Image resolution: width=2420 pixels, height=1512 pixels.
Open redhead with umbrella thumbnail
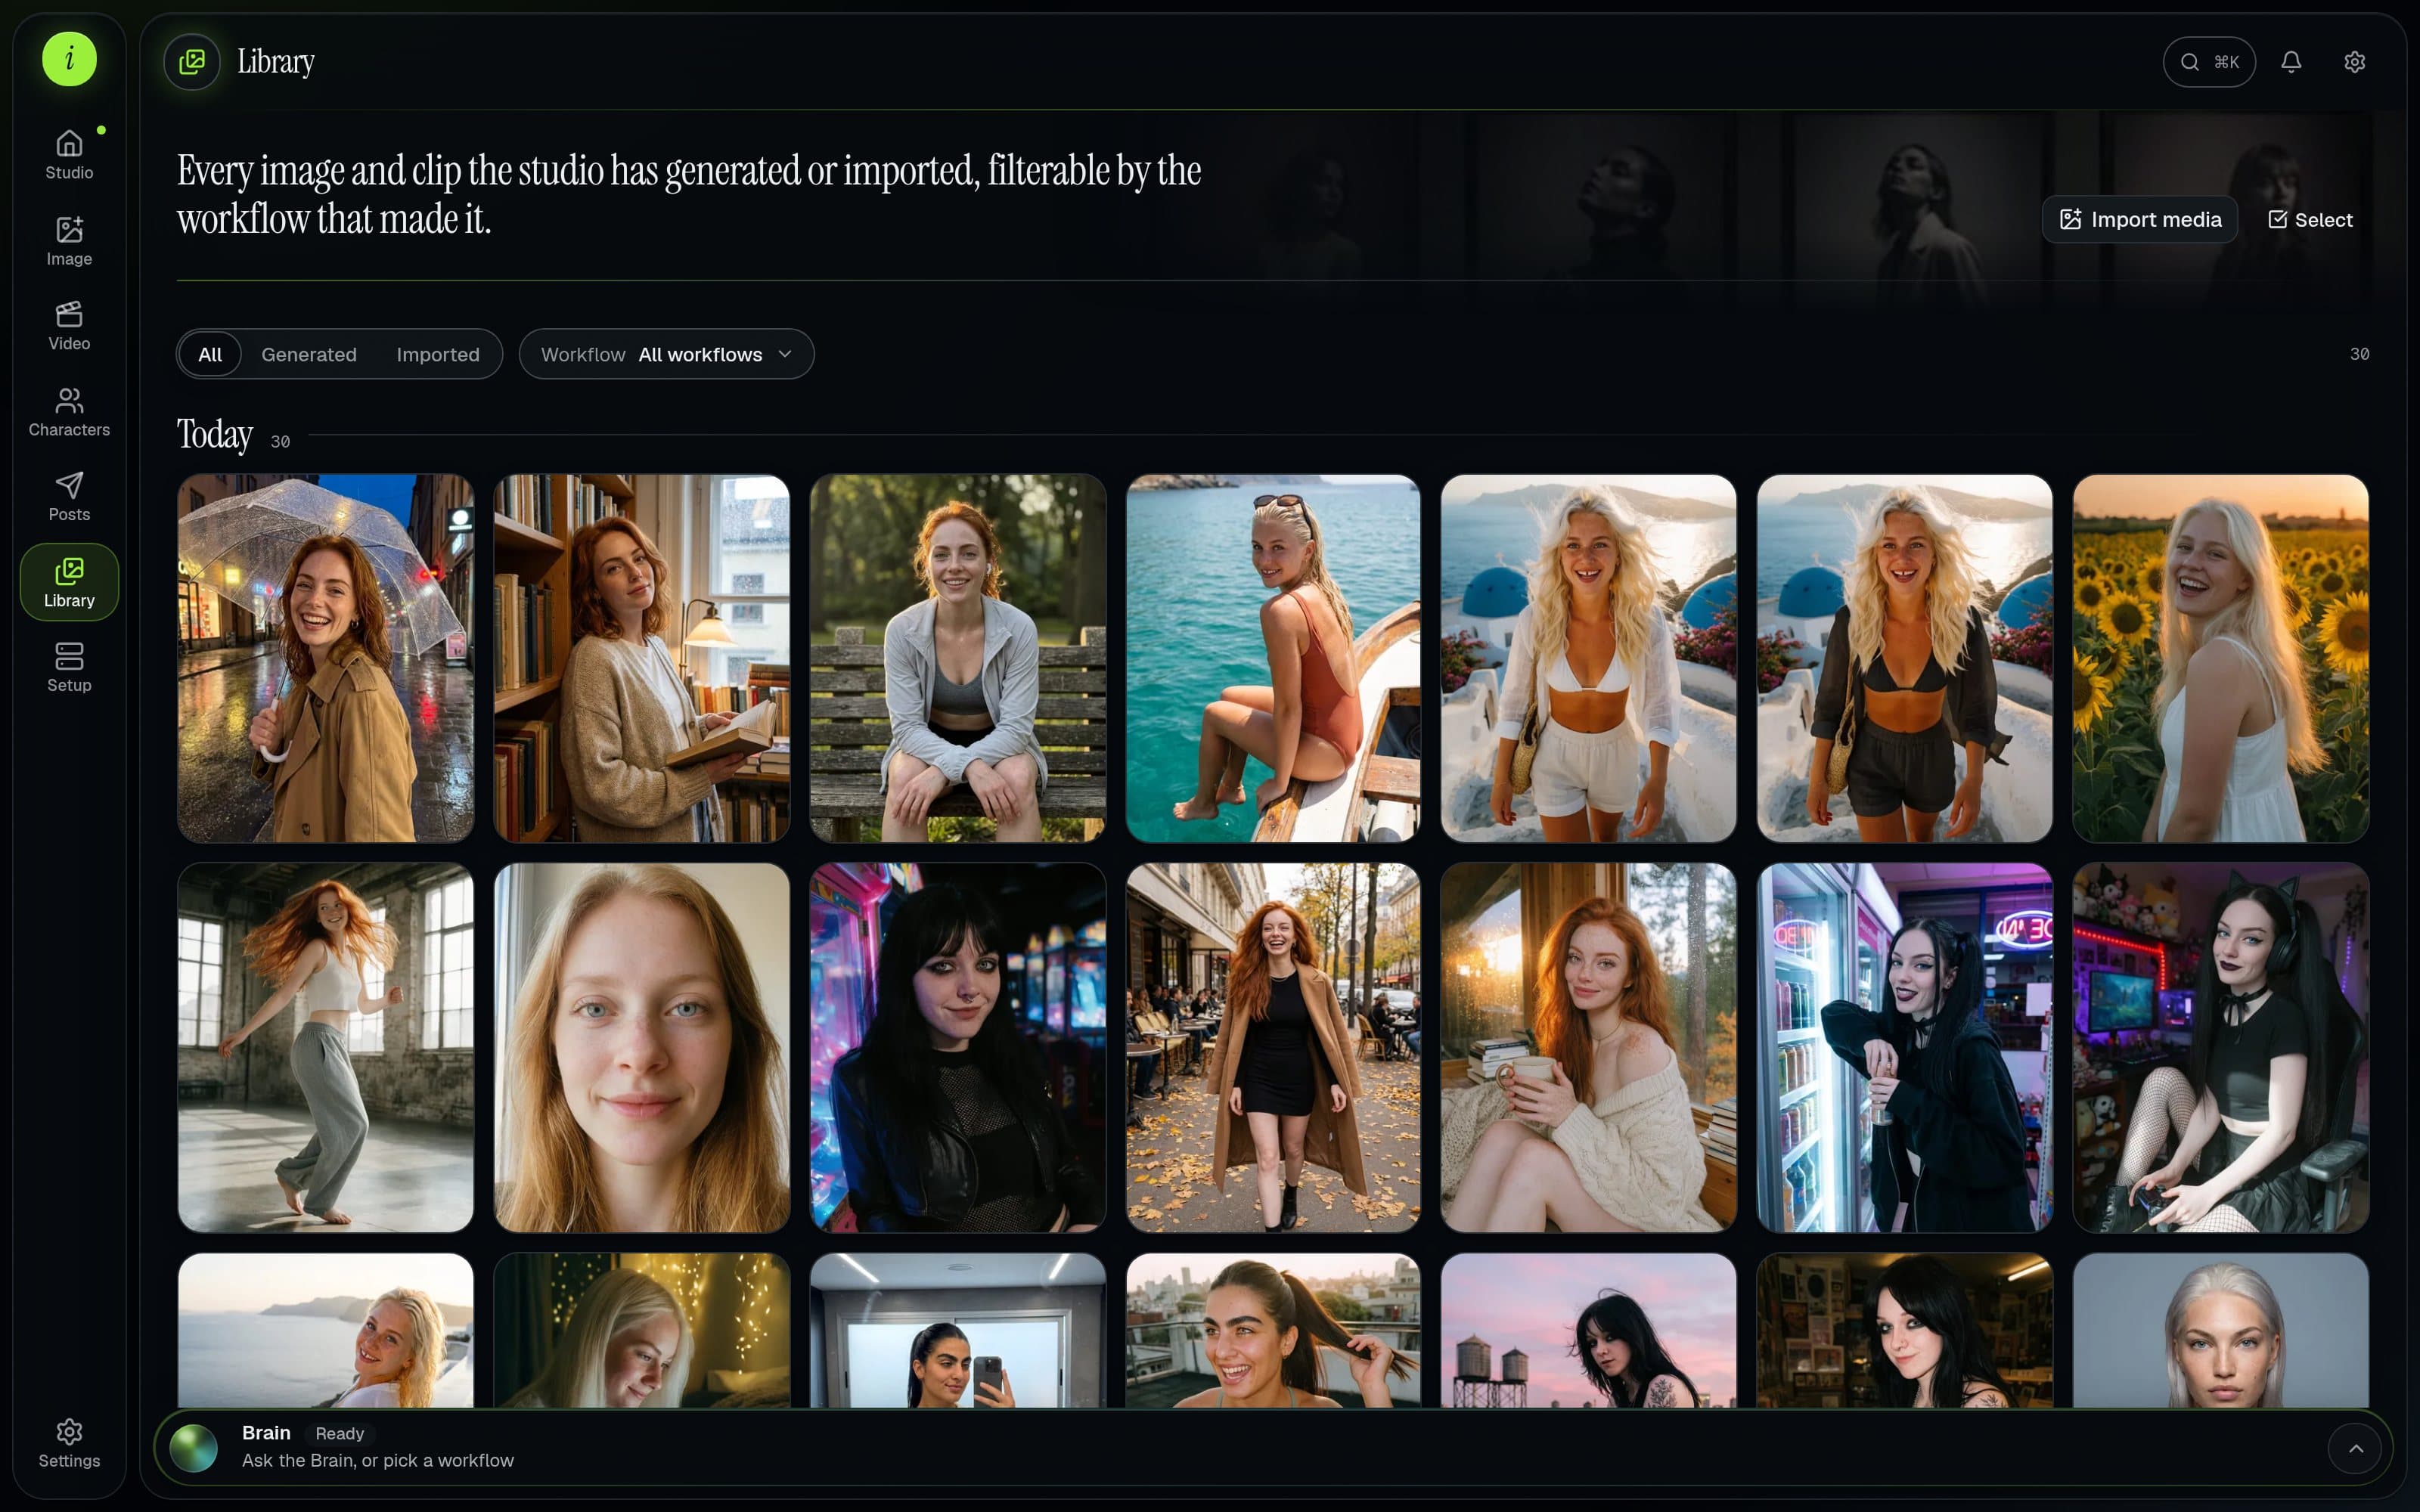point(326,658)
